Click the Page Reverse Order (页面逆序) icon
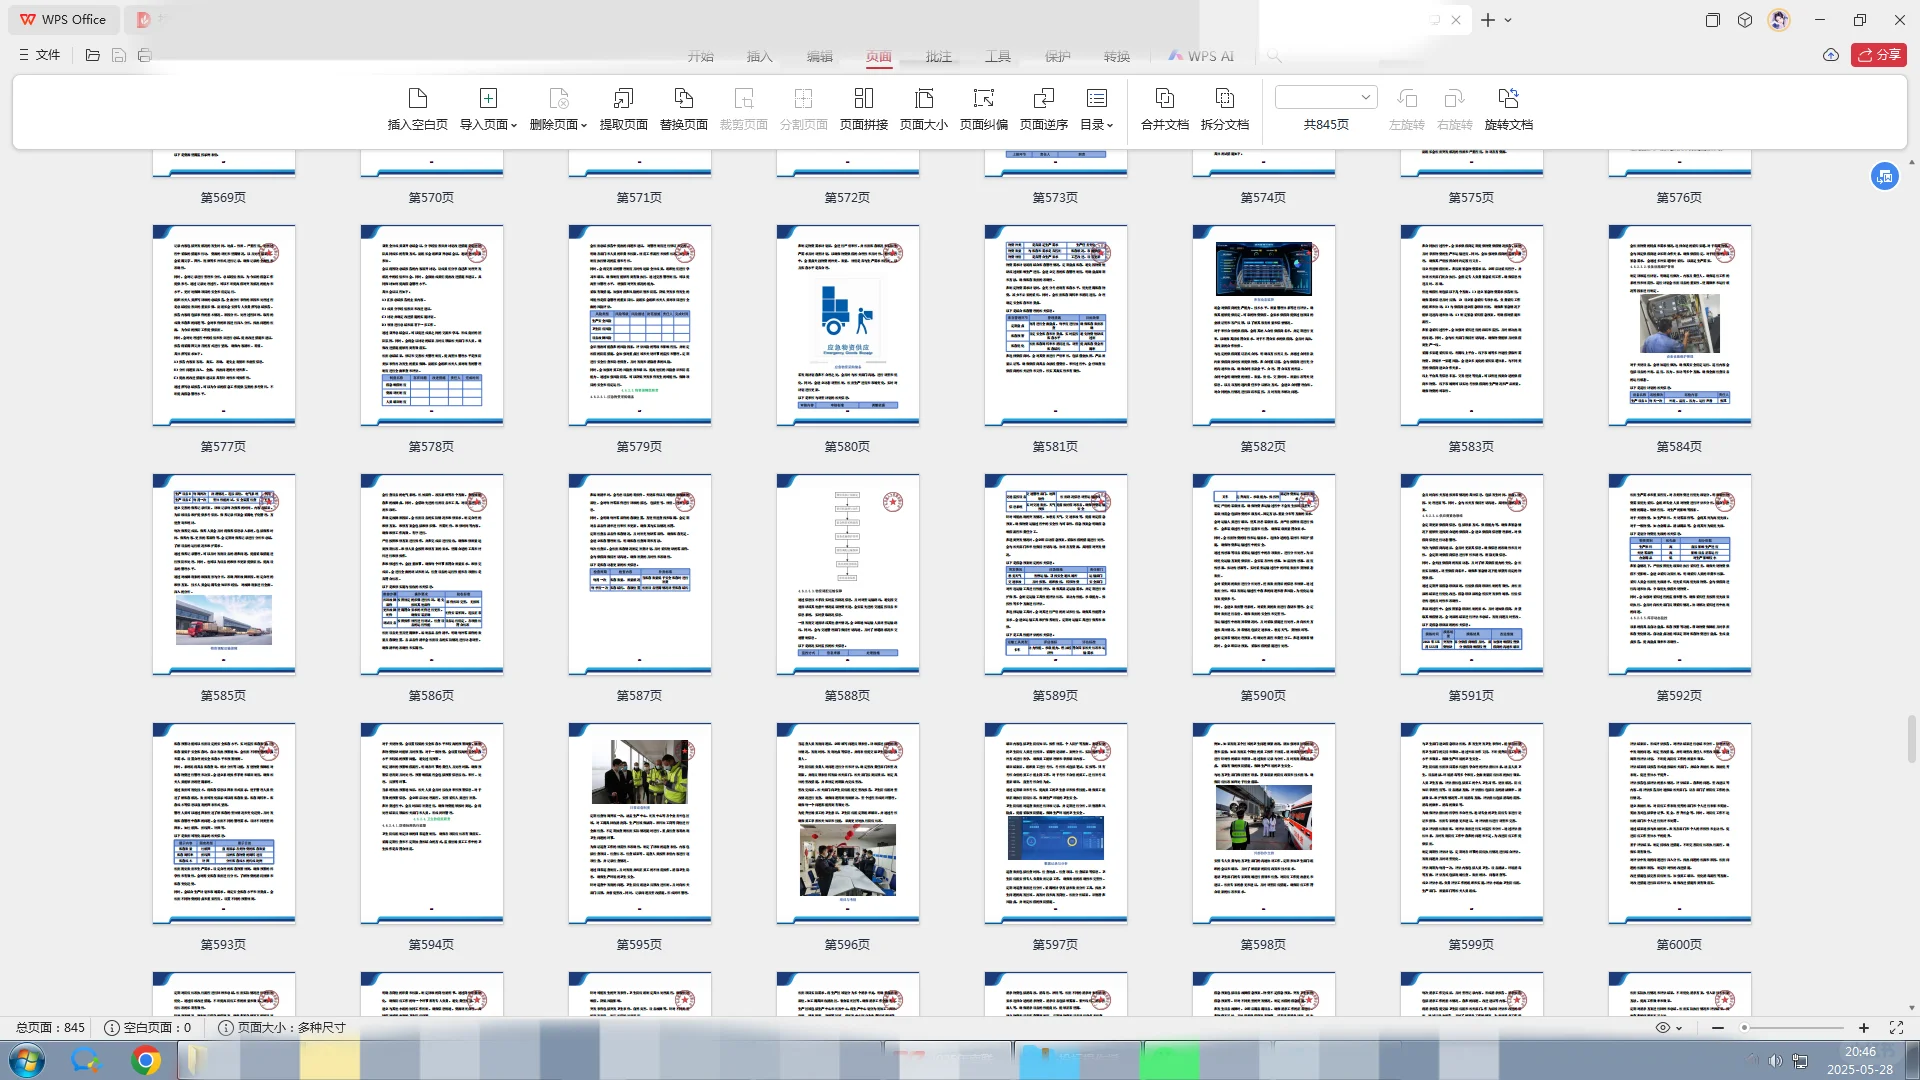Viewport: 1920px width, 1080px height. (x=1043, y=99)
